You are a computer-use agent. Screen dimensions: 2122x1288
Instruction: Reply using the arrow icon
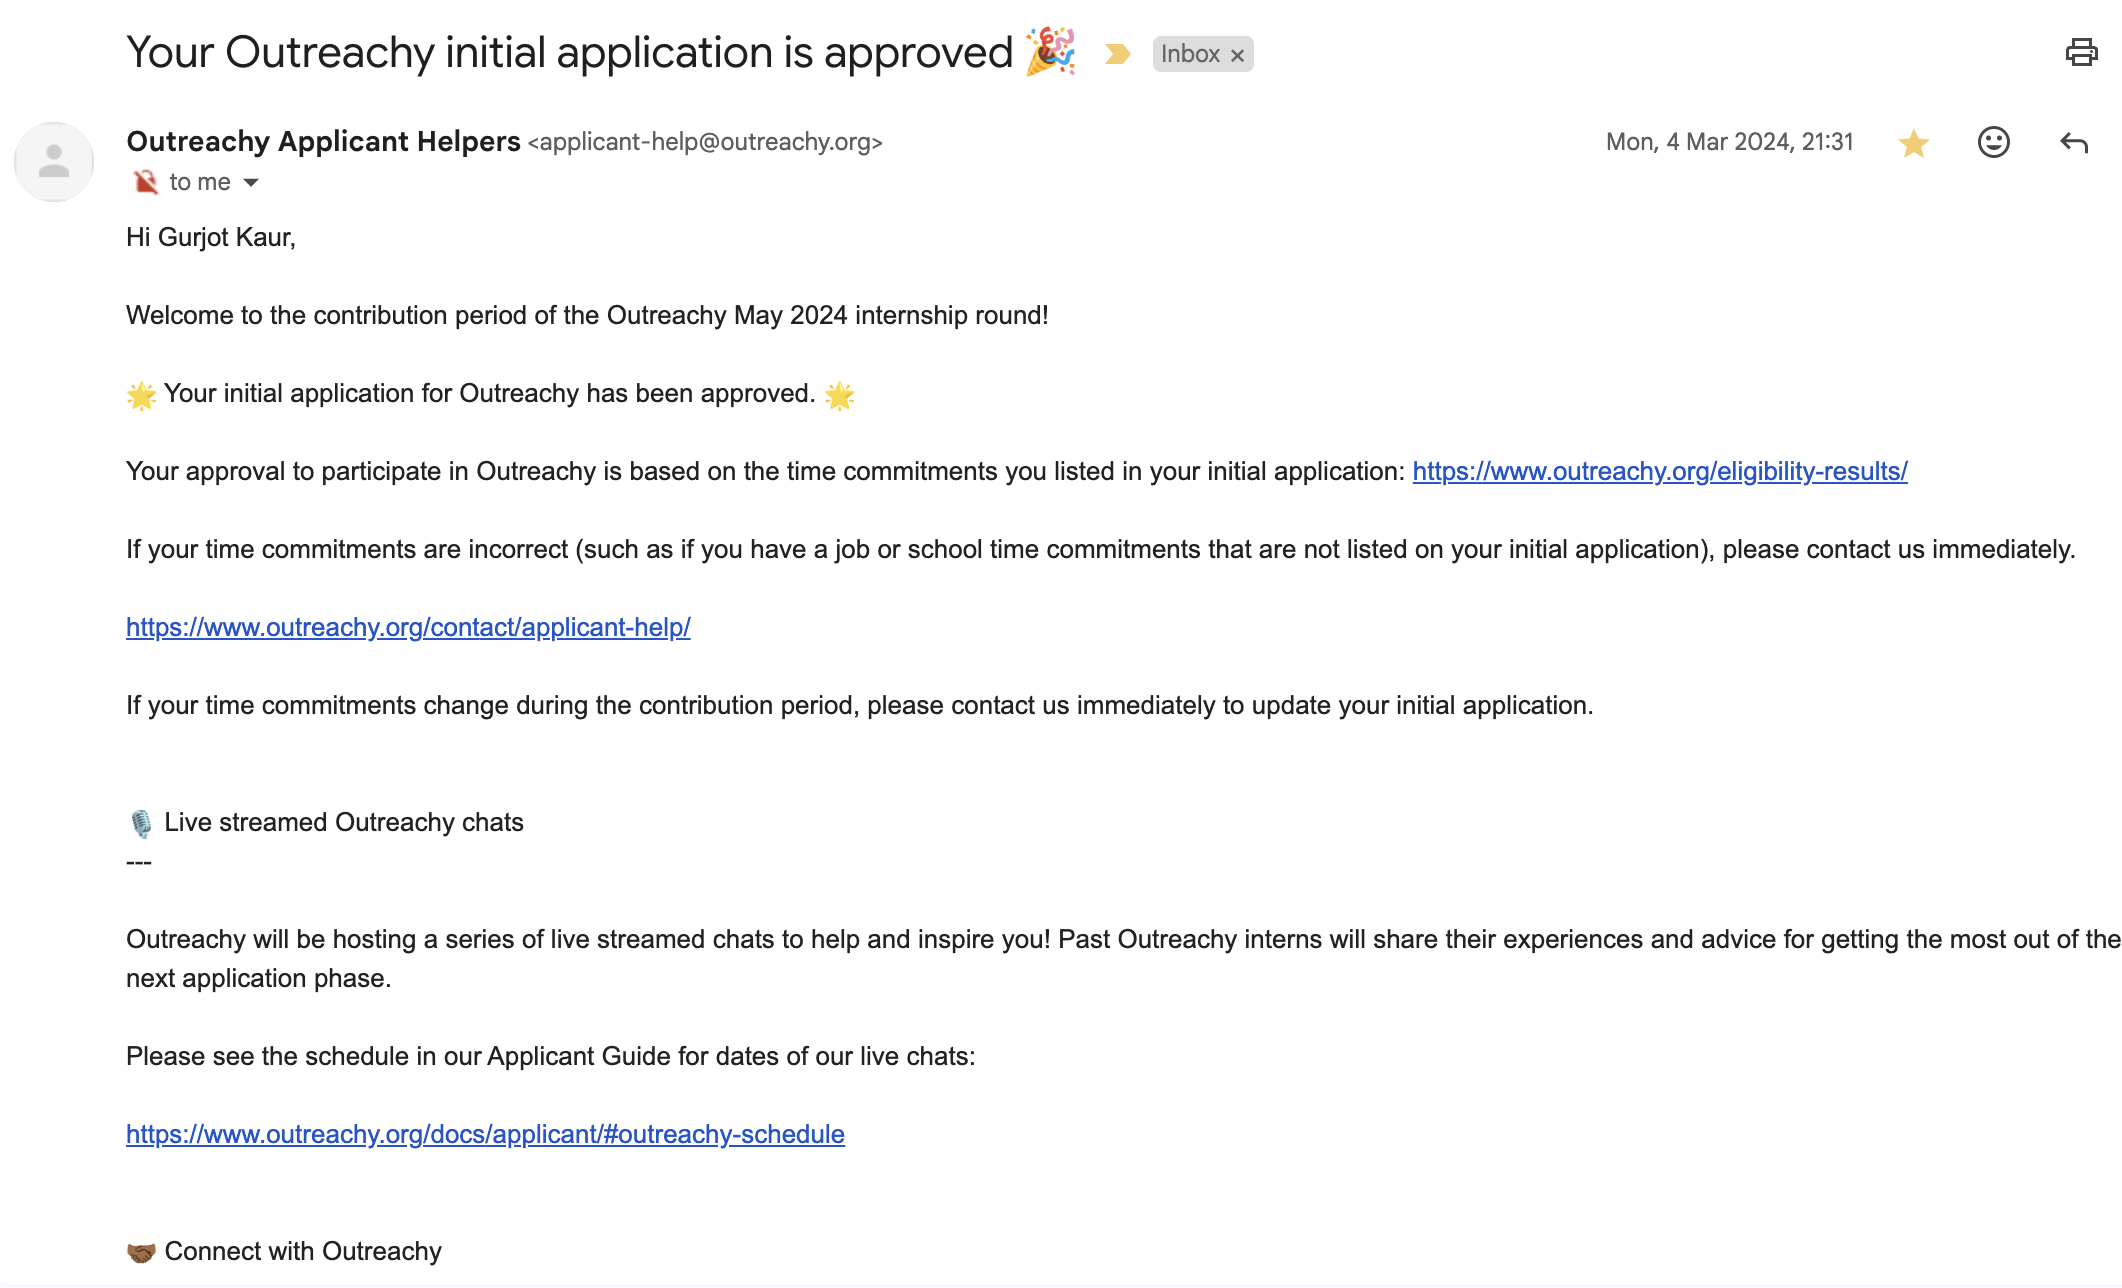[x=2074, y=143]
